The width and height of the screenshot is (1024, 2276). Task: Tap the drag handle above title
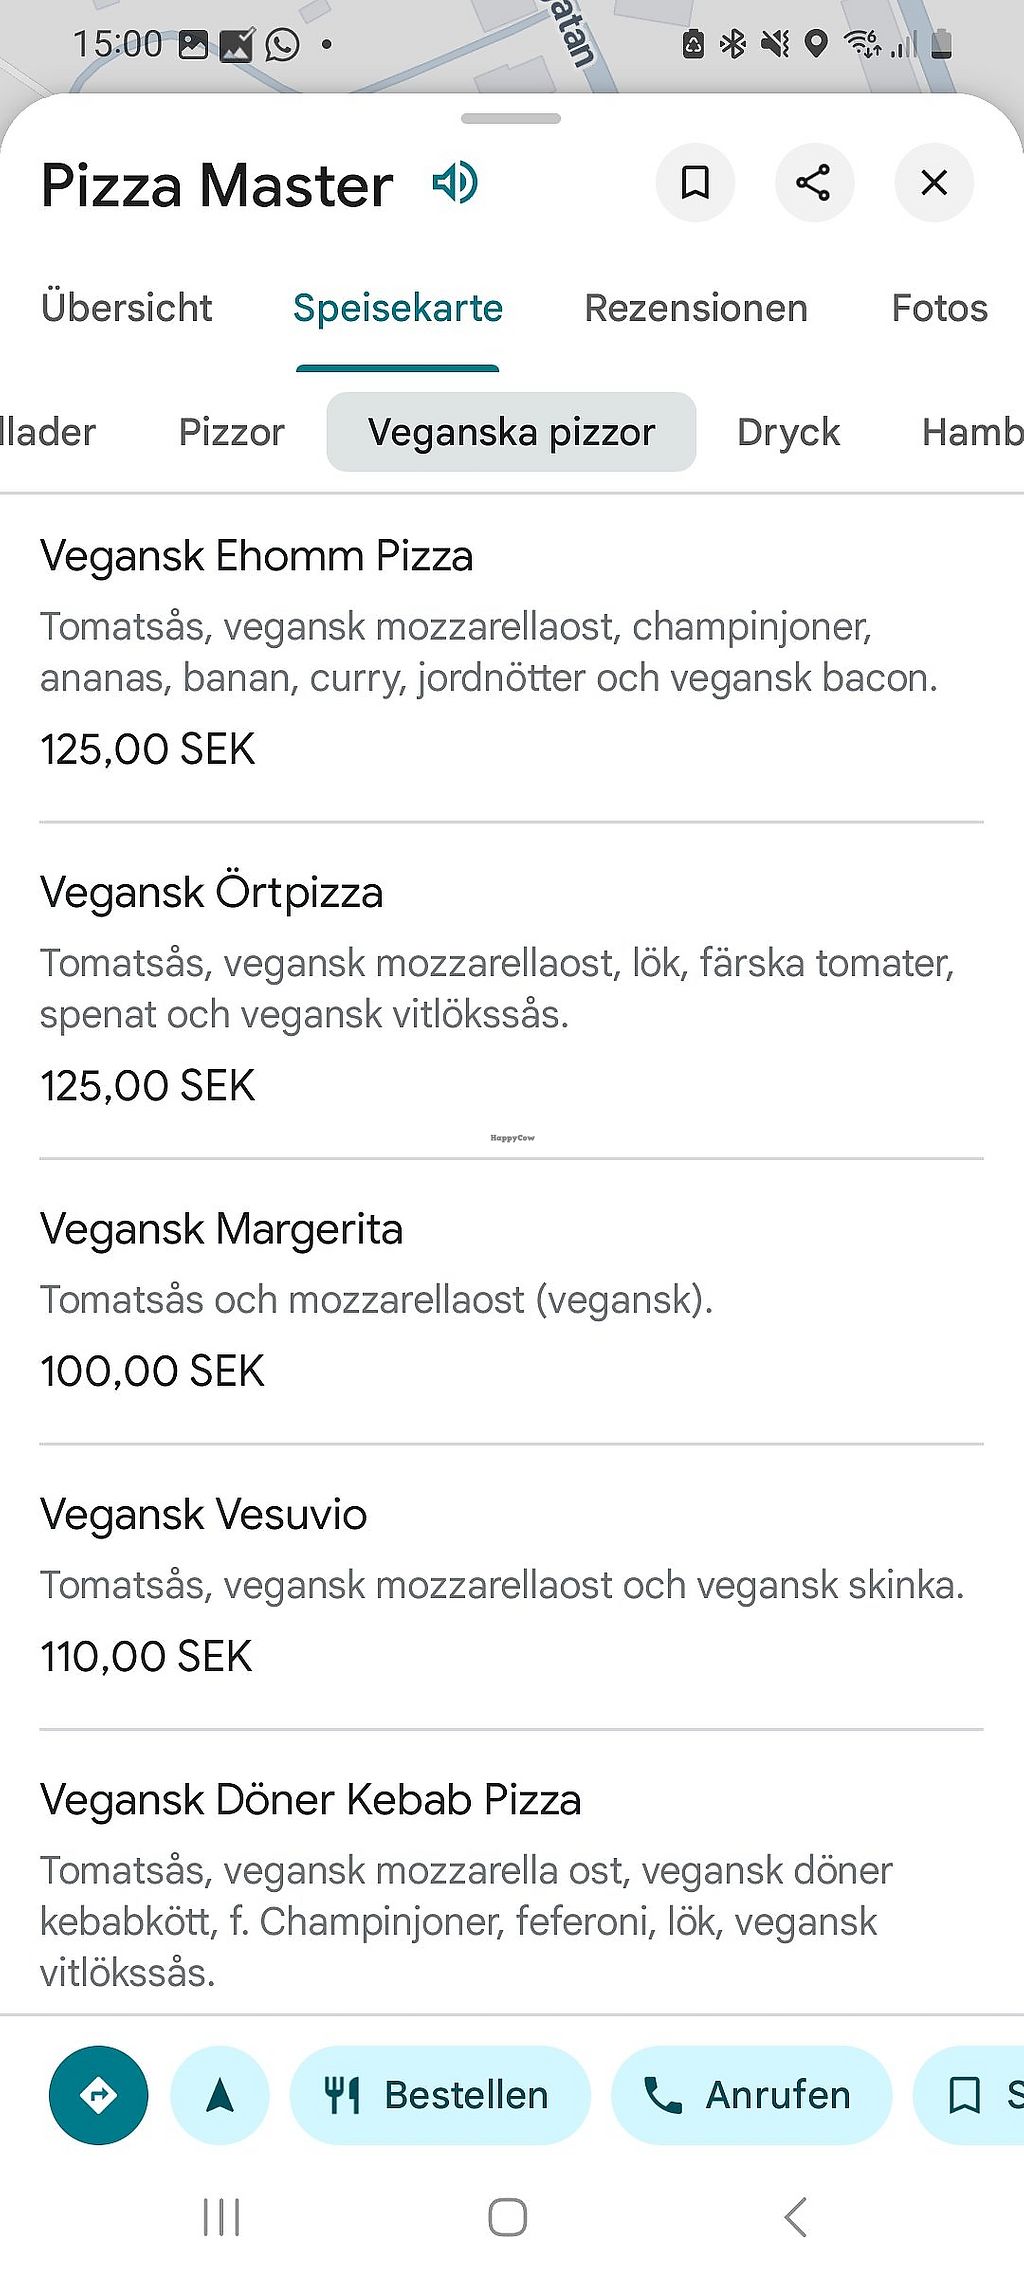pyautogui.click(x=511, y=118)
